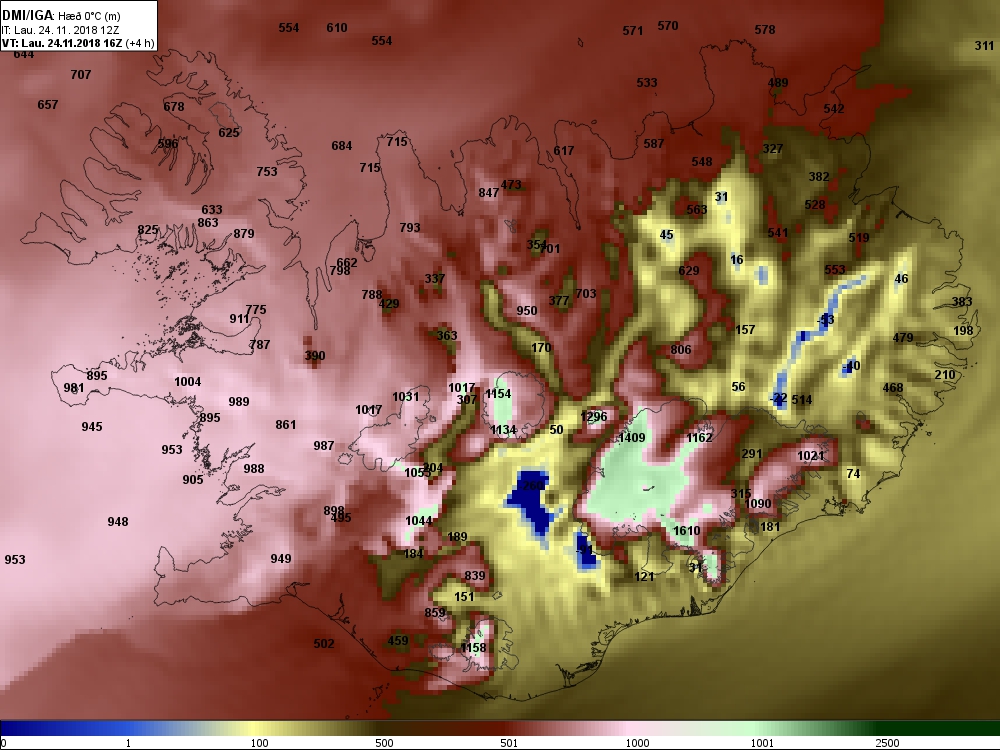Image resolution: width=1000 pixels, height=750 pixels.
Task: Click the map value "950"
Action: (526, 311)
